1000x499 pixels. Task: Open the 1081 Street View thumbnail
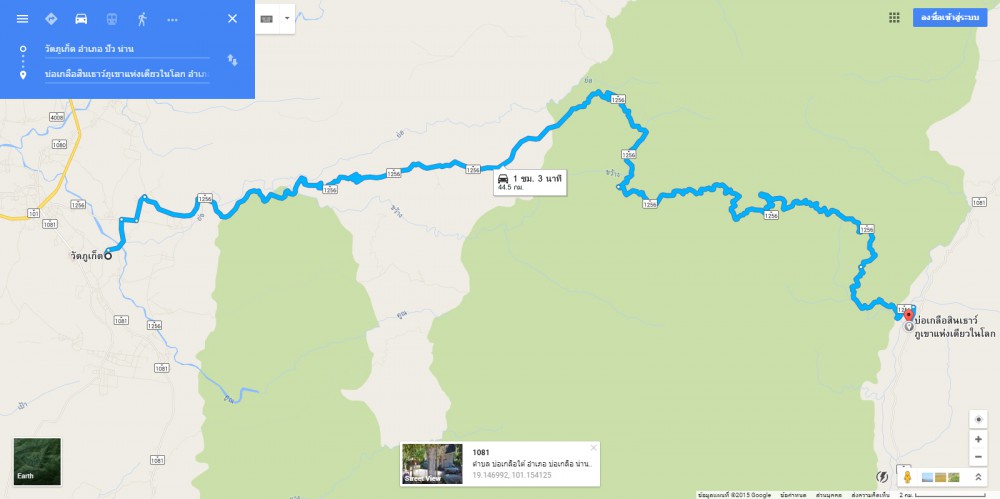pyautogui.click(x=432, y=464)
